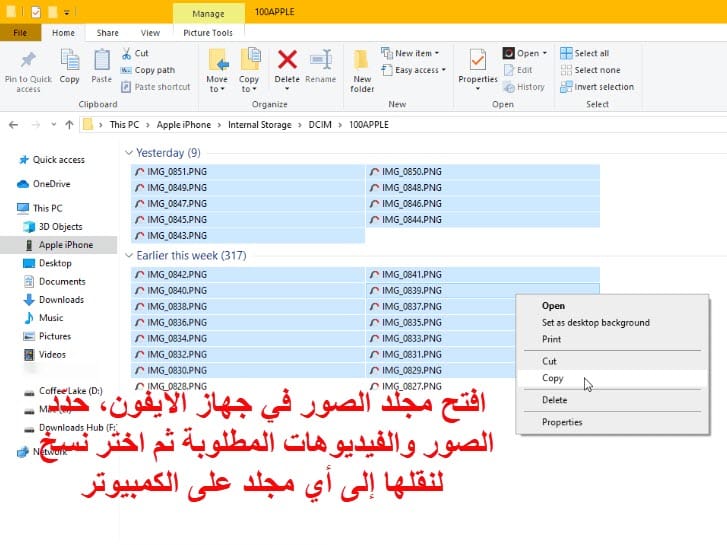
Task: Open OneDrive in navigation pane
Action: pos(44,184)
